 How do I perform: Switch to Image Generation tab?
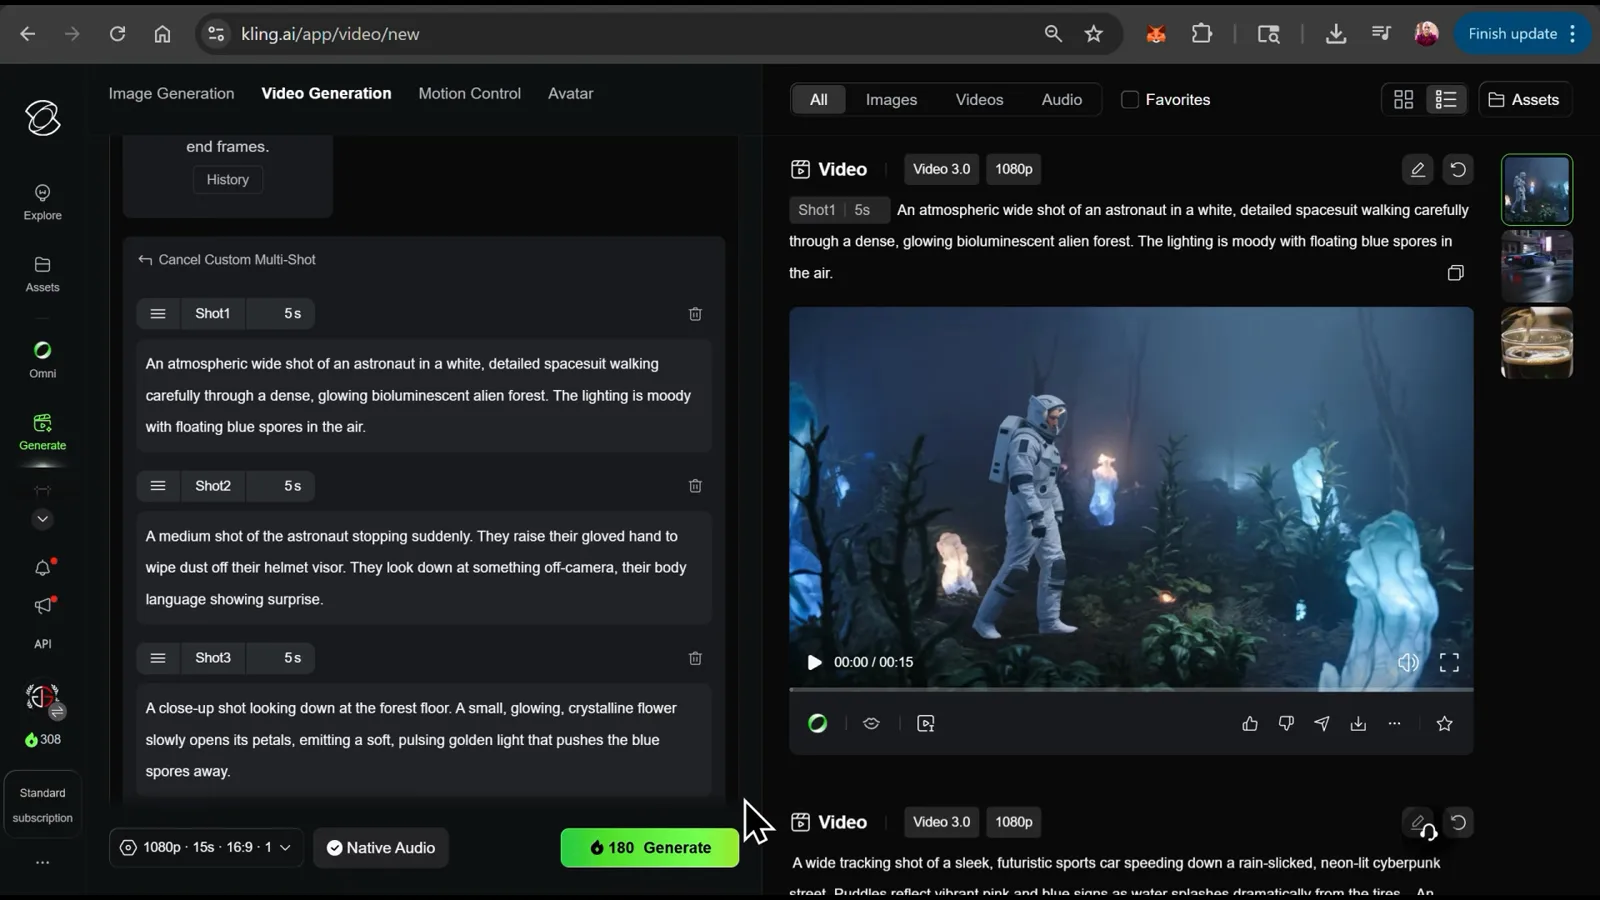click(x=171, y=93)
